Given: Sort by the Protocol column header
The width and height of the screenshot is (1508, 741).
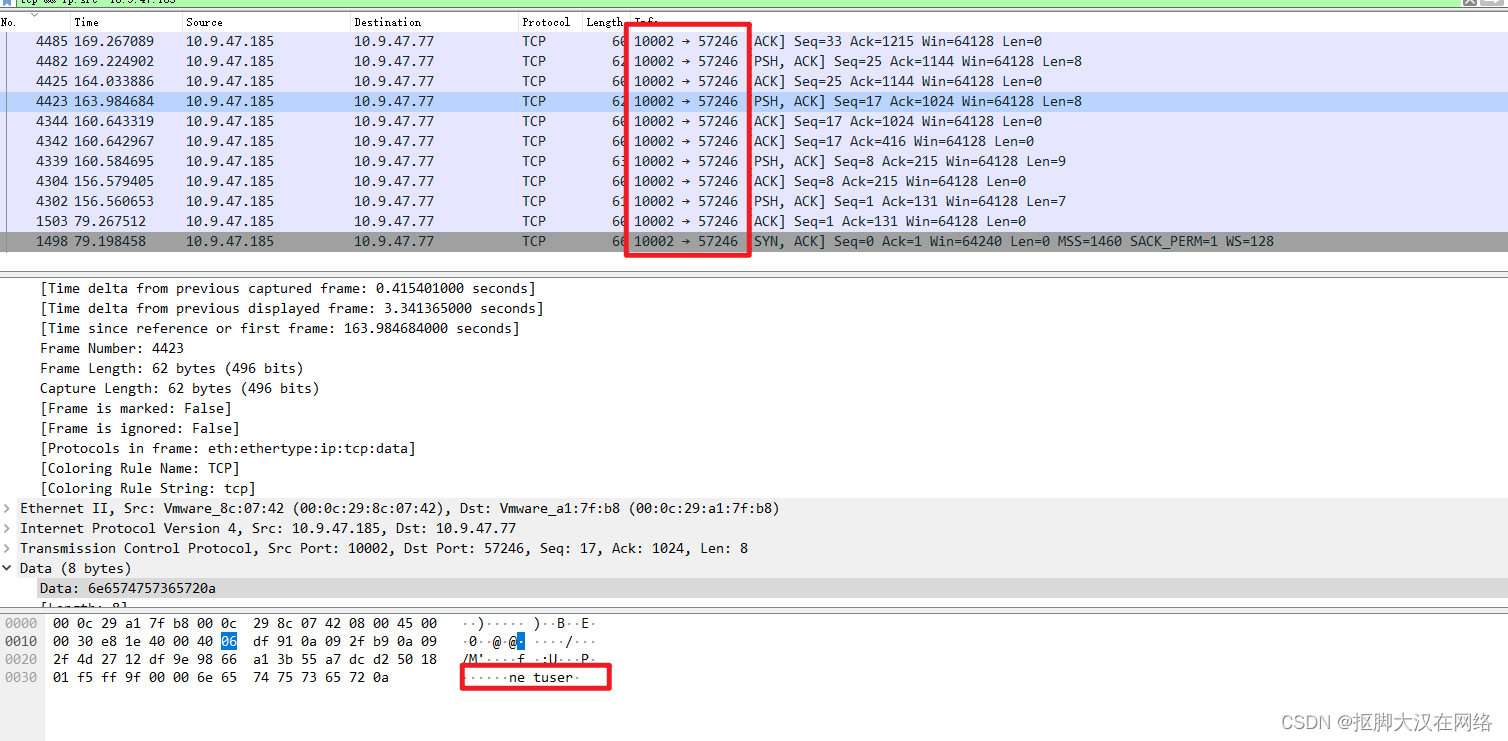Looking at the screenshot, I should tap(549, 21).
